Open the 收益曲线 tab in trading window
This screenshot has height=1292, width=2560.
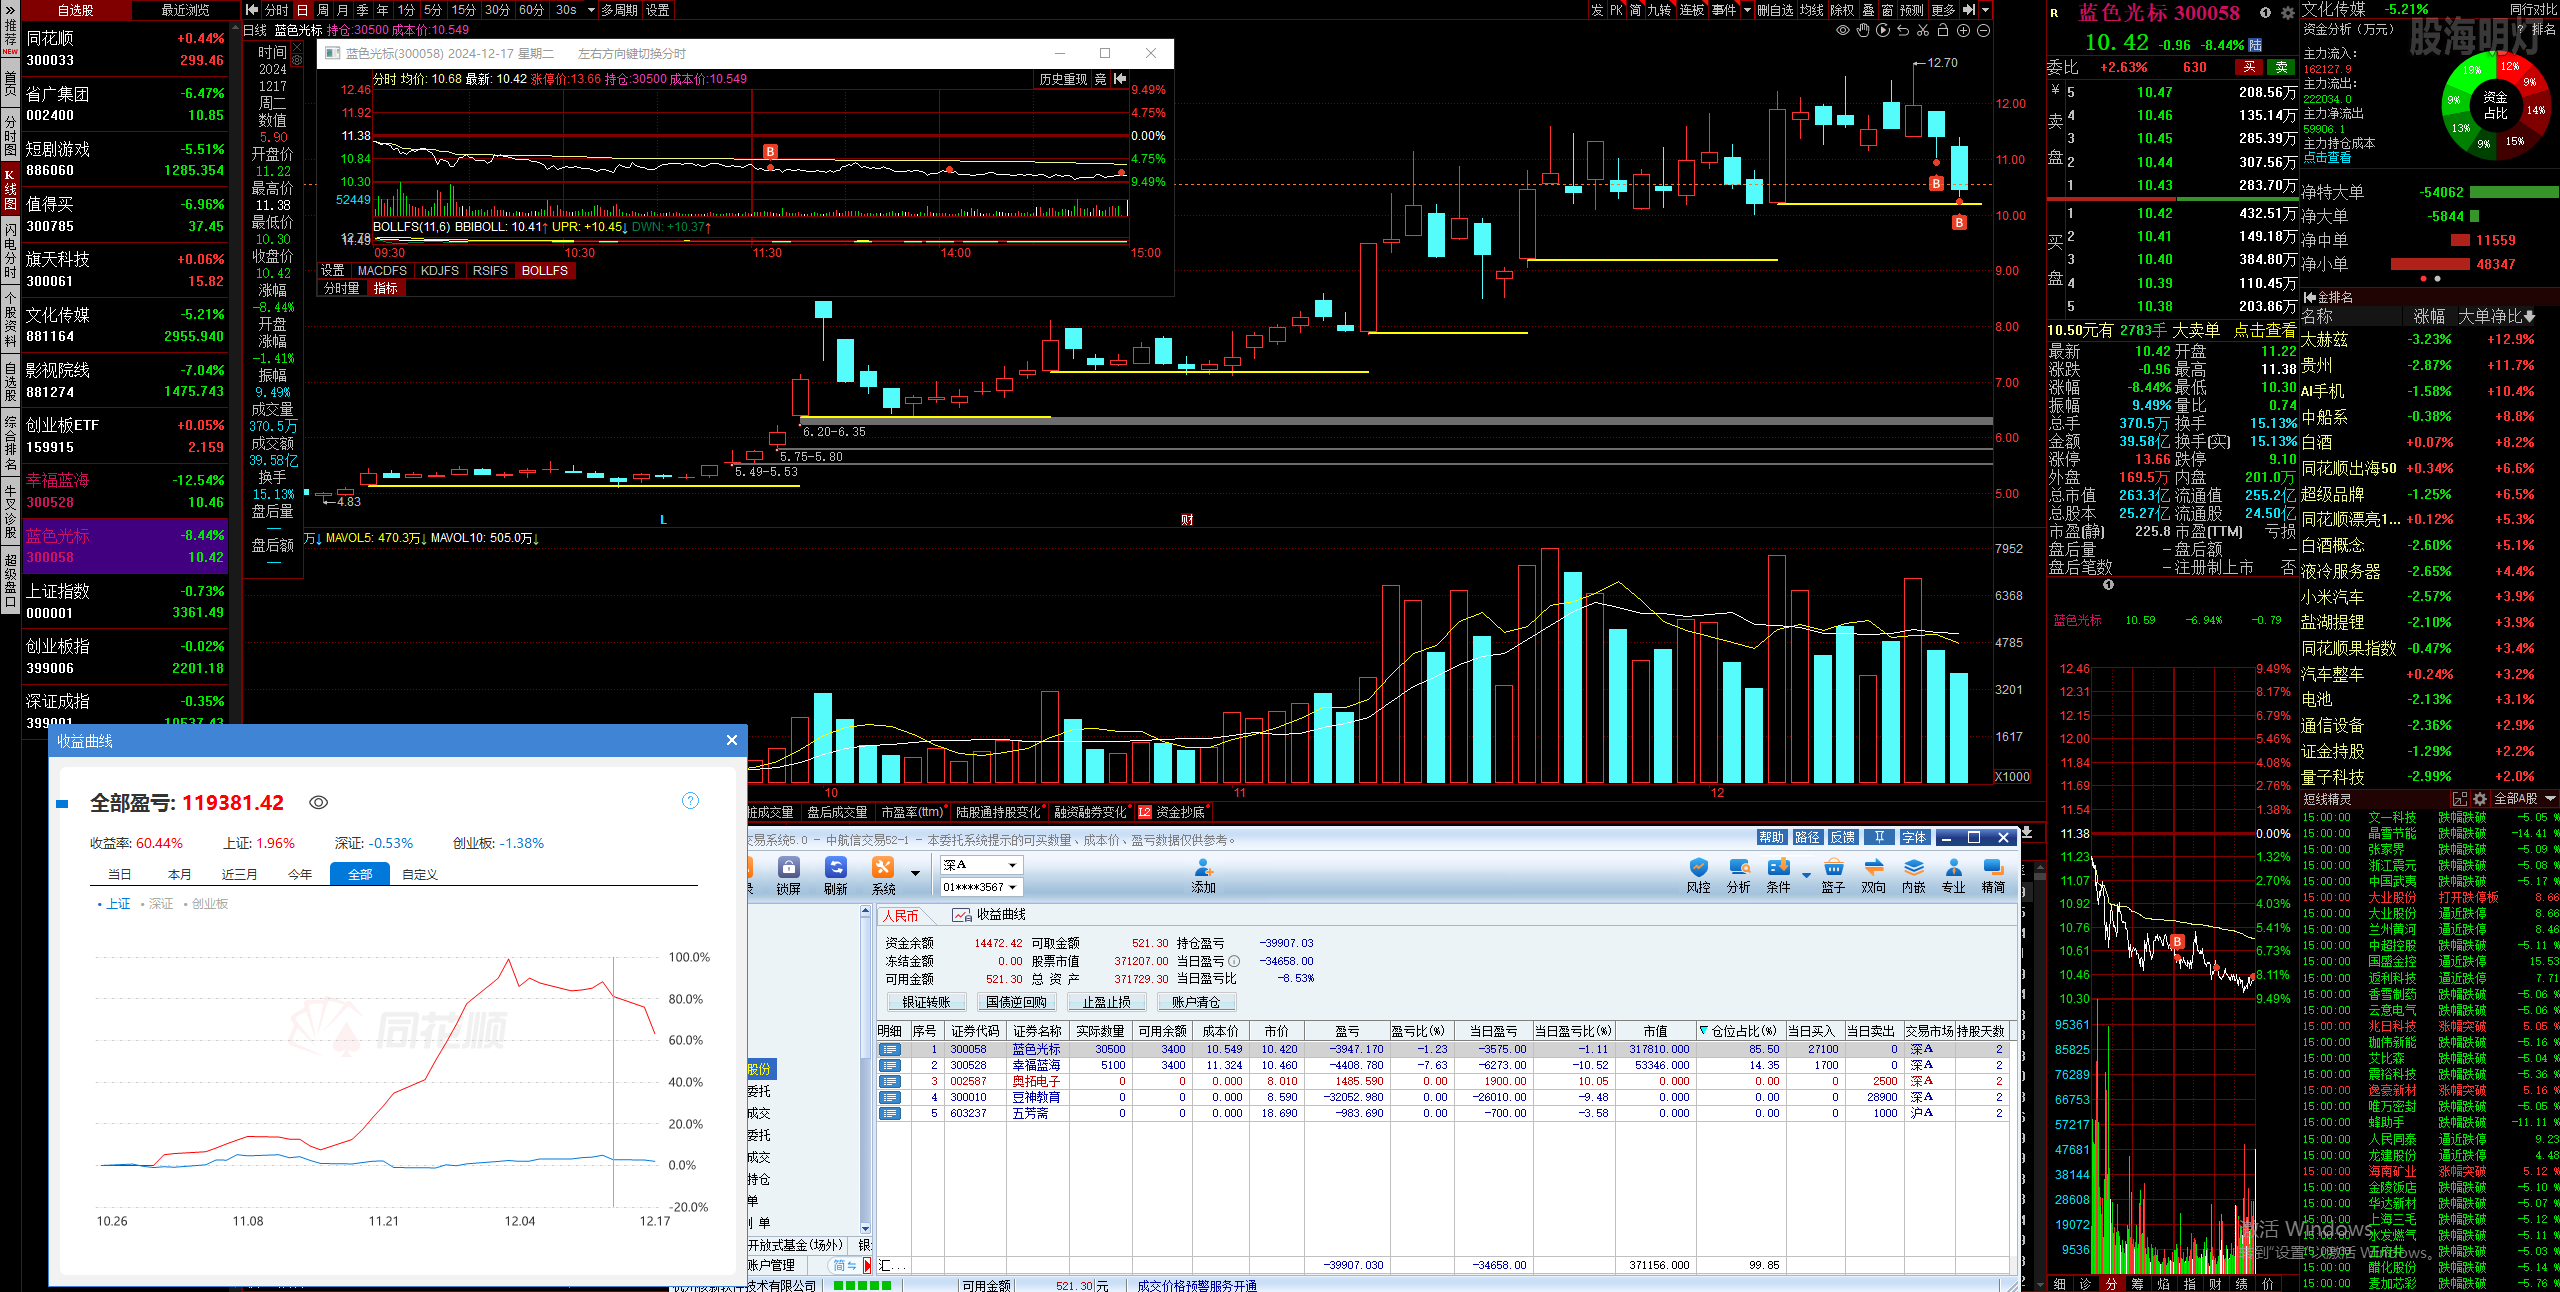[x=989, y=915]
